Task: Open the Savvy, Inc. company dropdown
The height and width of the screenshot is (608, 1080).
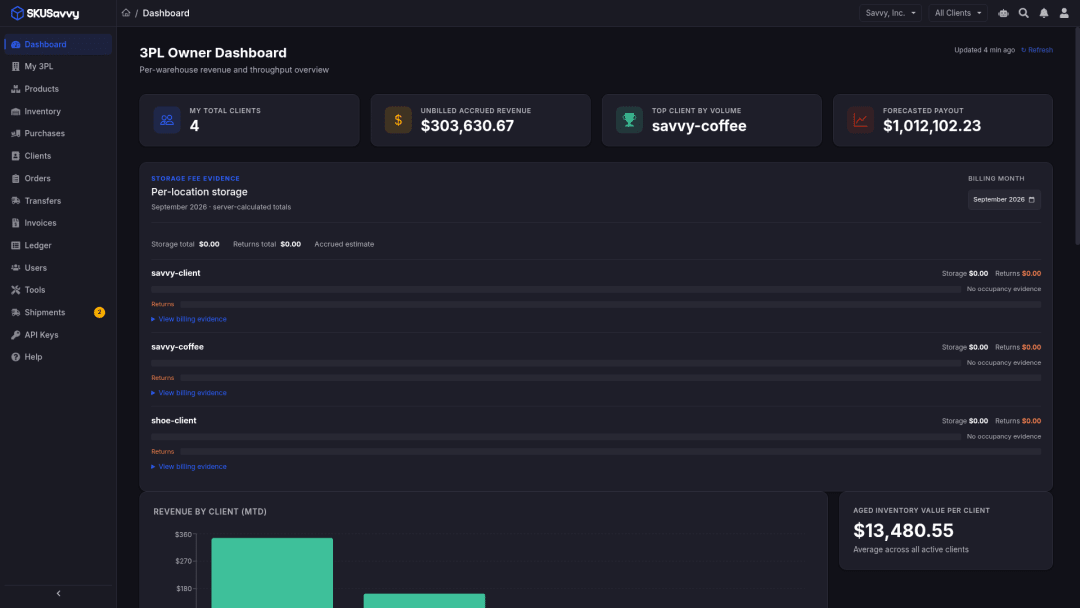Action: click(890, 13)
